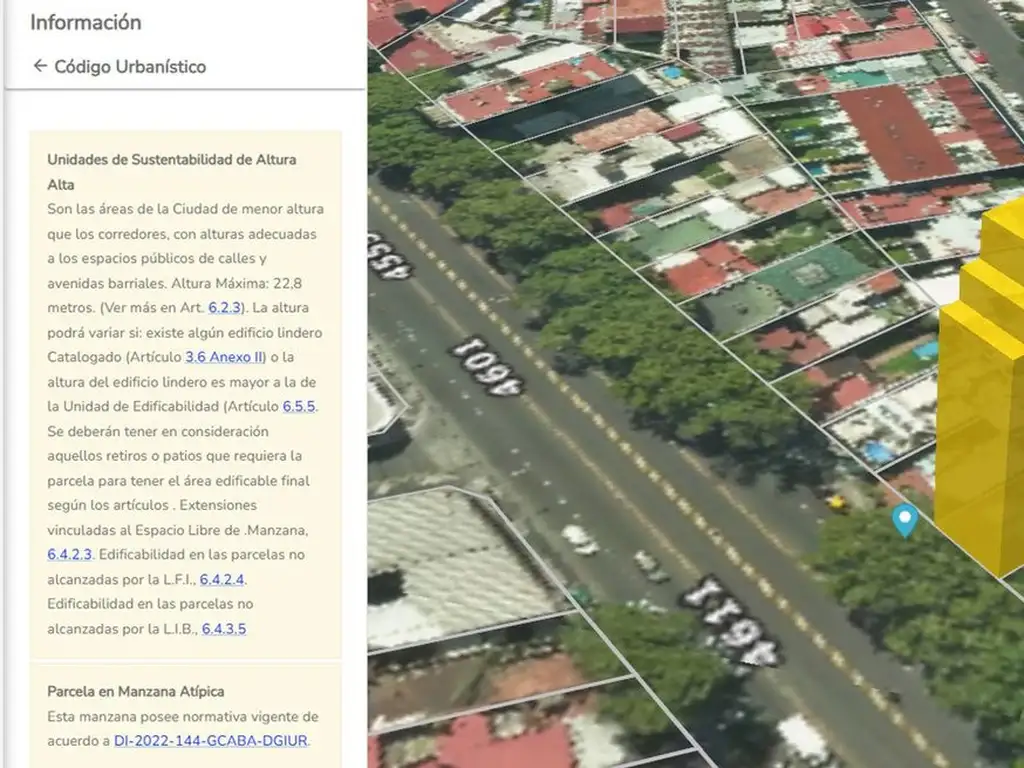Open the Art. 6.2.3 link
This screenshot has height=768, width=1024.
[x=225, y=307]
